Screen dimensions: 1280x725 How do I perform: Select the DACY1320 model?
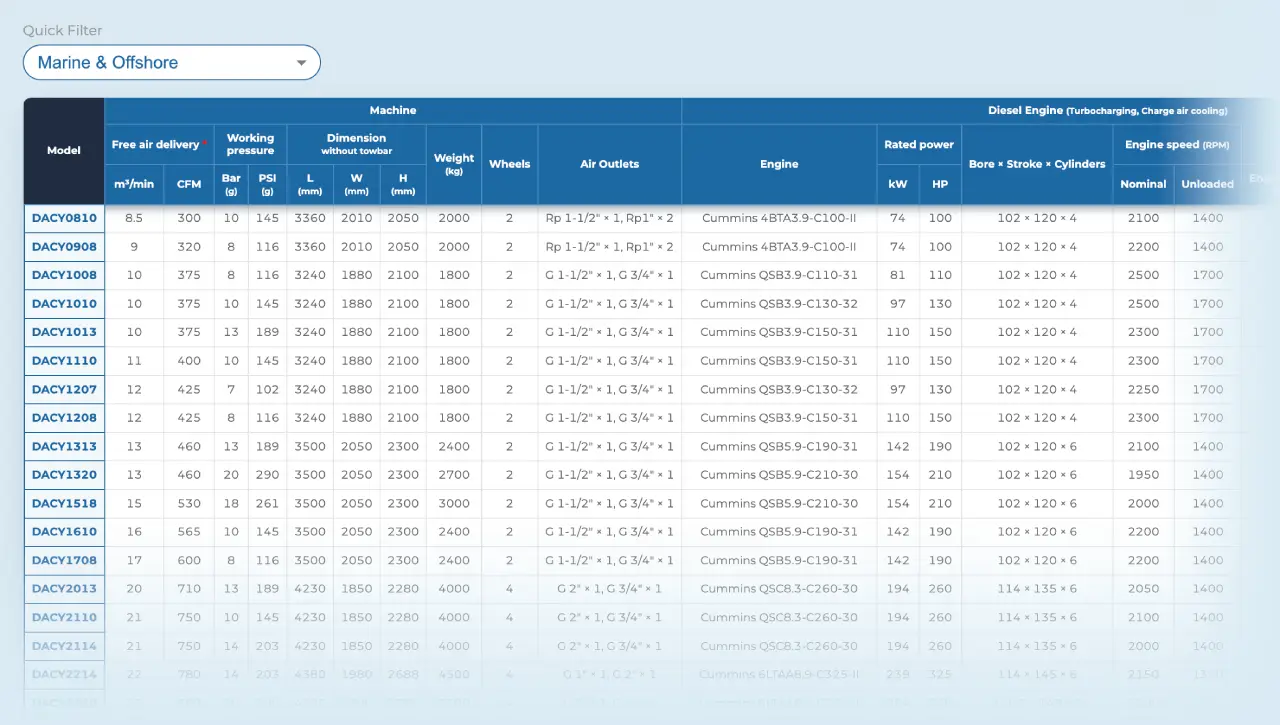(64, 475)
